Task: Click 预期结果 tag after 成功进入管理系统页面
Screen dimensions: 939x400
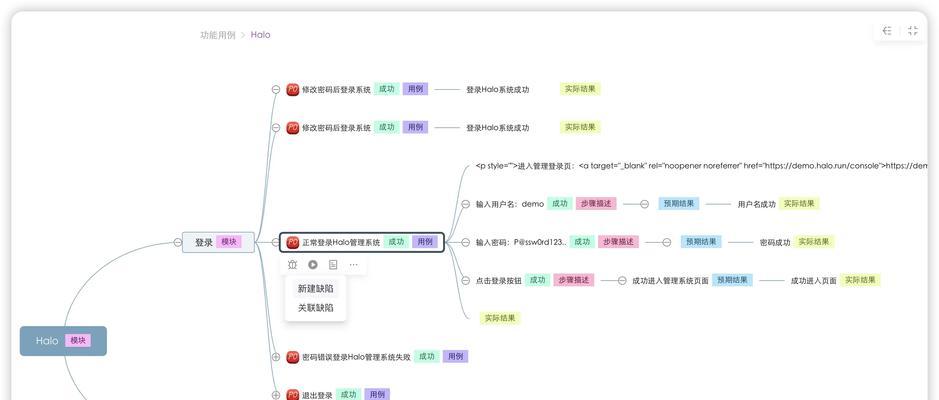Action: click(x=732, y=280)
